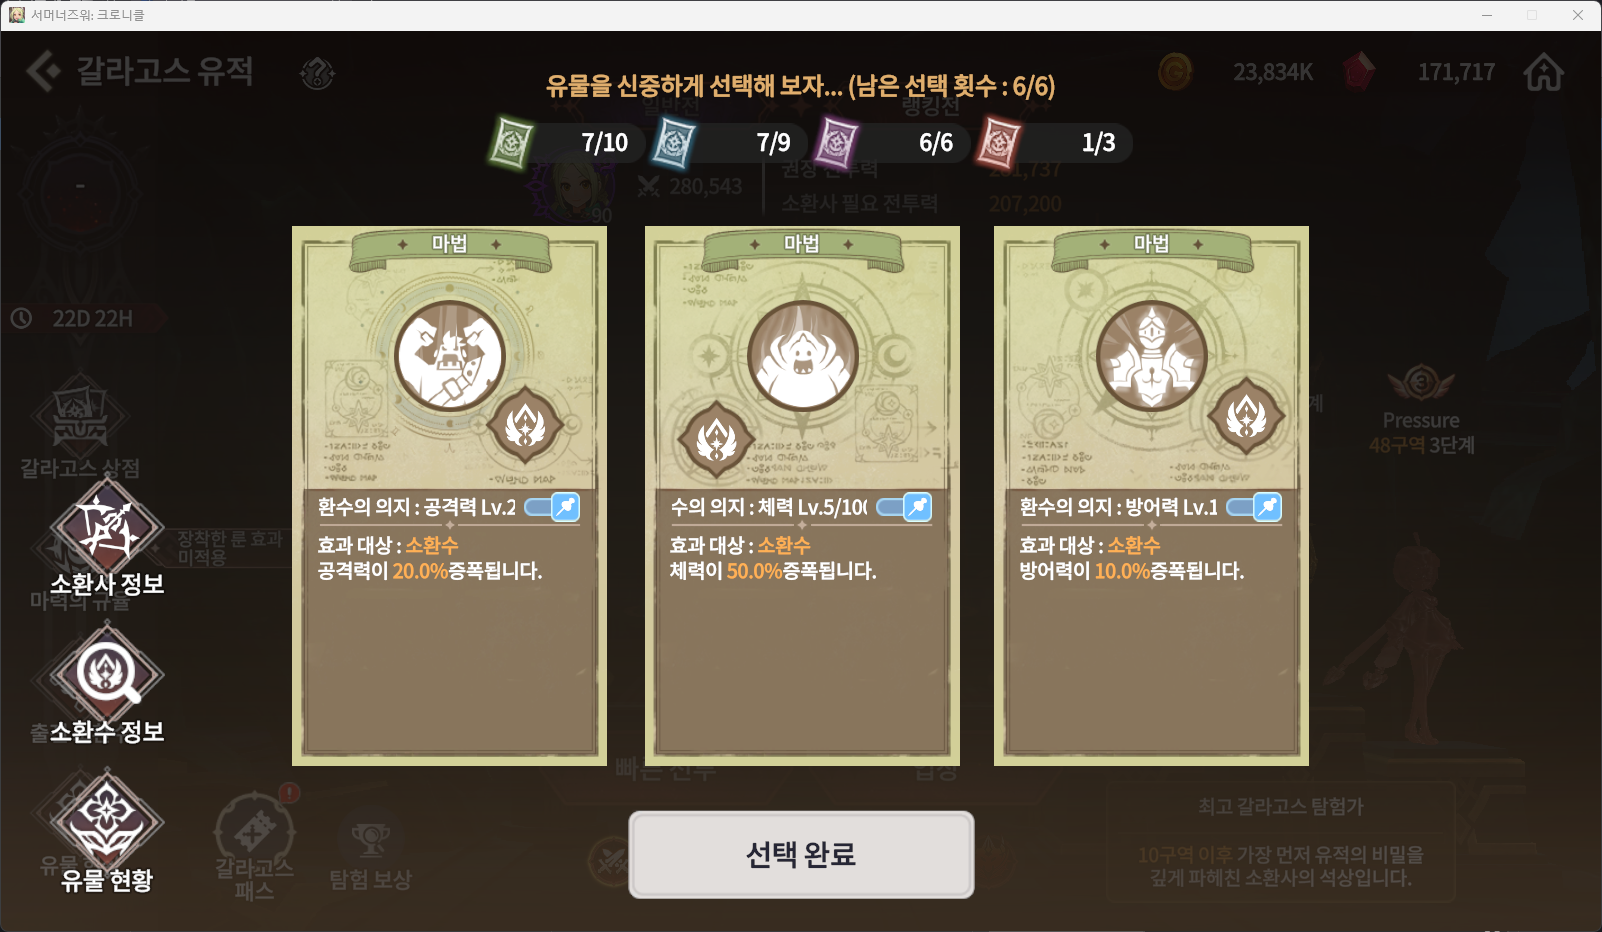The image size is (1602, 932).
Task: Click the help question mark icon
Action: coord(318,73)
